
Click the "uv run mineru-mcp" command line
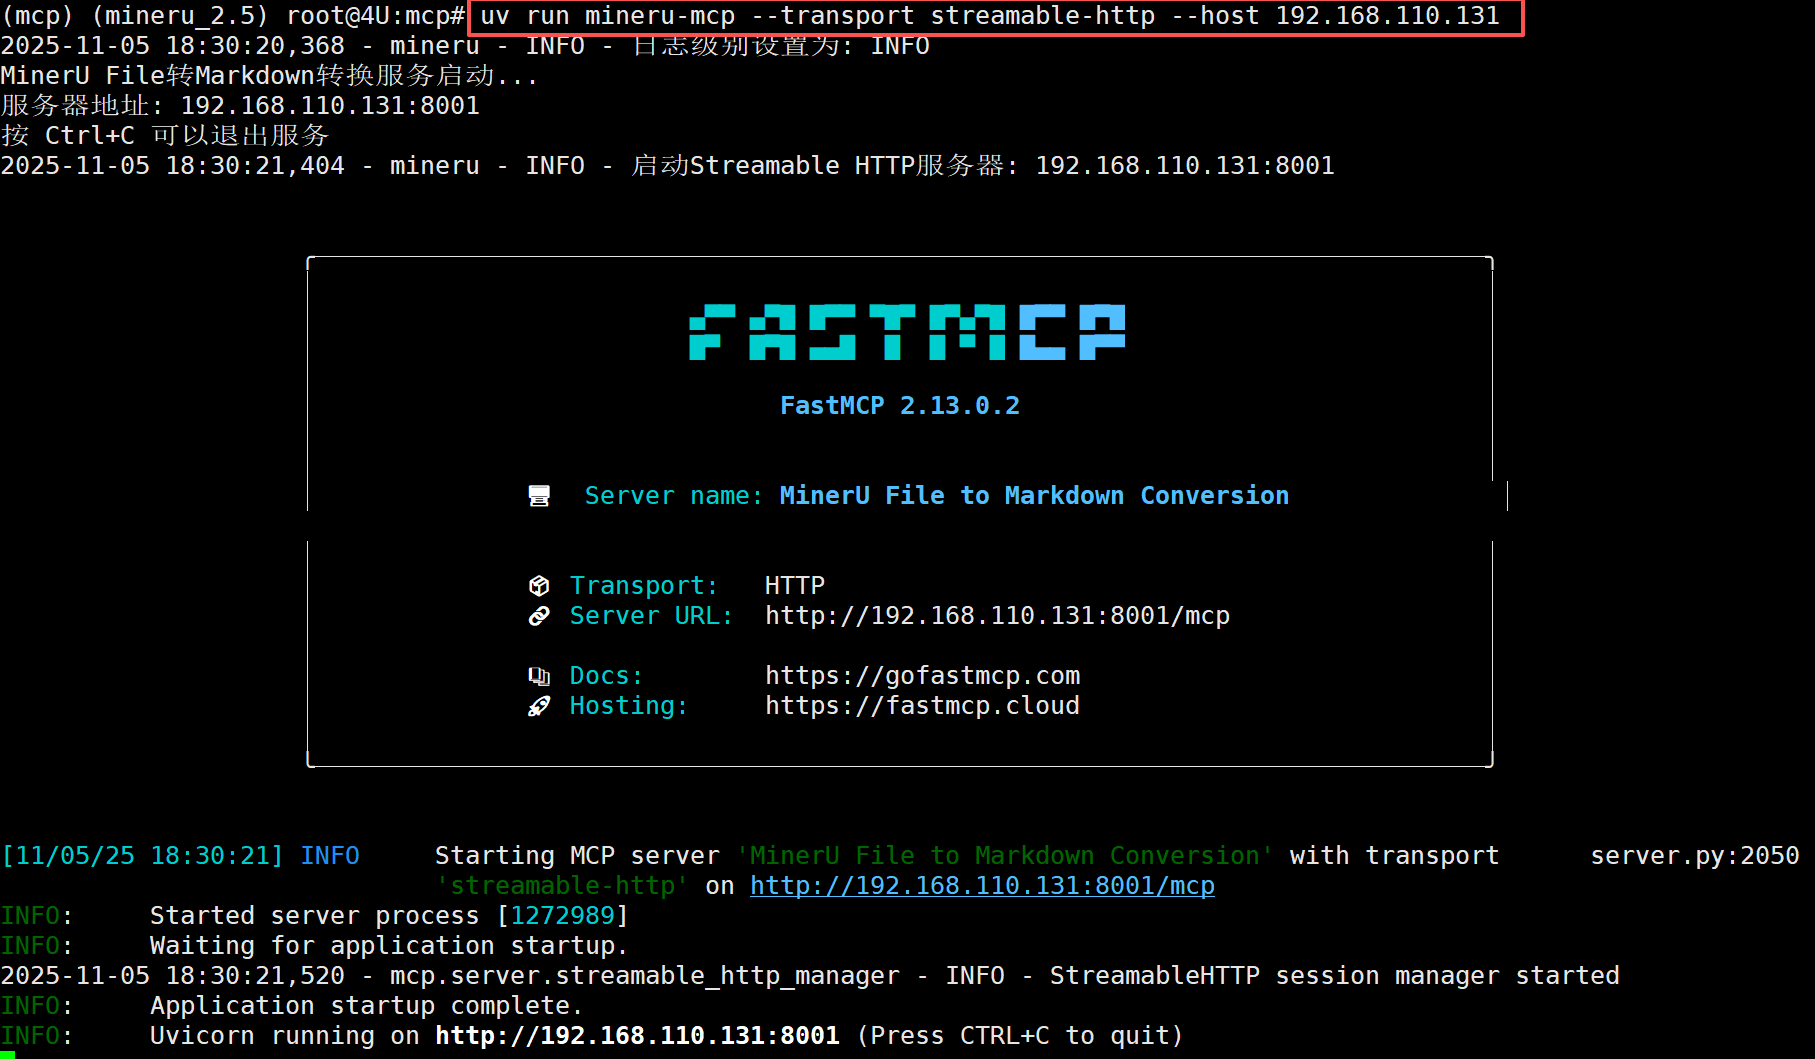pyautogui.click(x=990, y=16)
